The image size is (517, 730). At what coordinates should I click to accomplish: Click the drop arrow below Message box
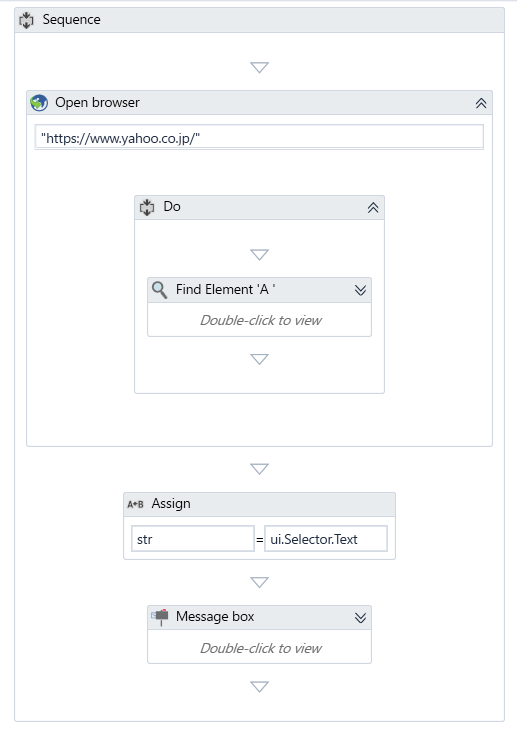pos(259,687)
